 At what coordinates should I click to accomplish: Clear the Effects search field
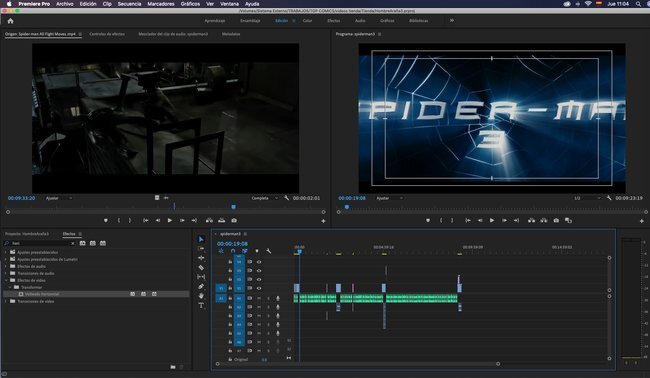click(73, 243)
